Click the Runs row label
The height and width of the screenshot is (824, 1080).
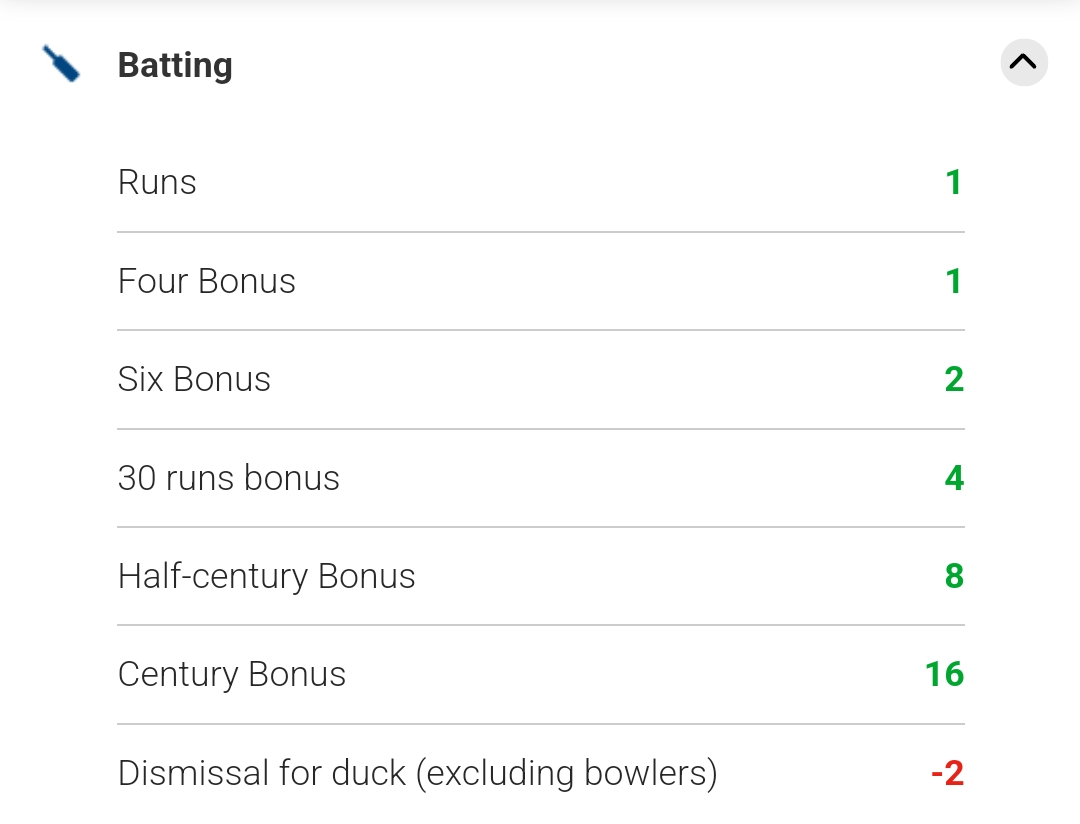coord(157,183)
